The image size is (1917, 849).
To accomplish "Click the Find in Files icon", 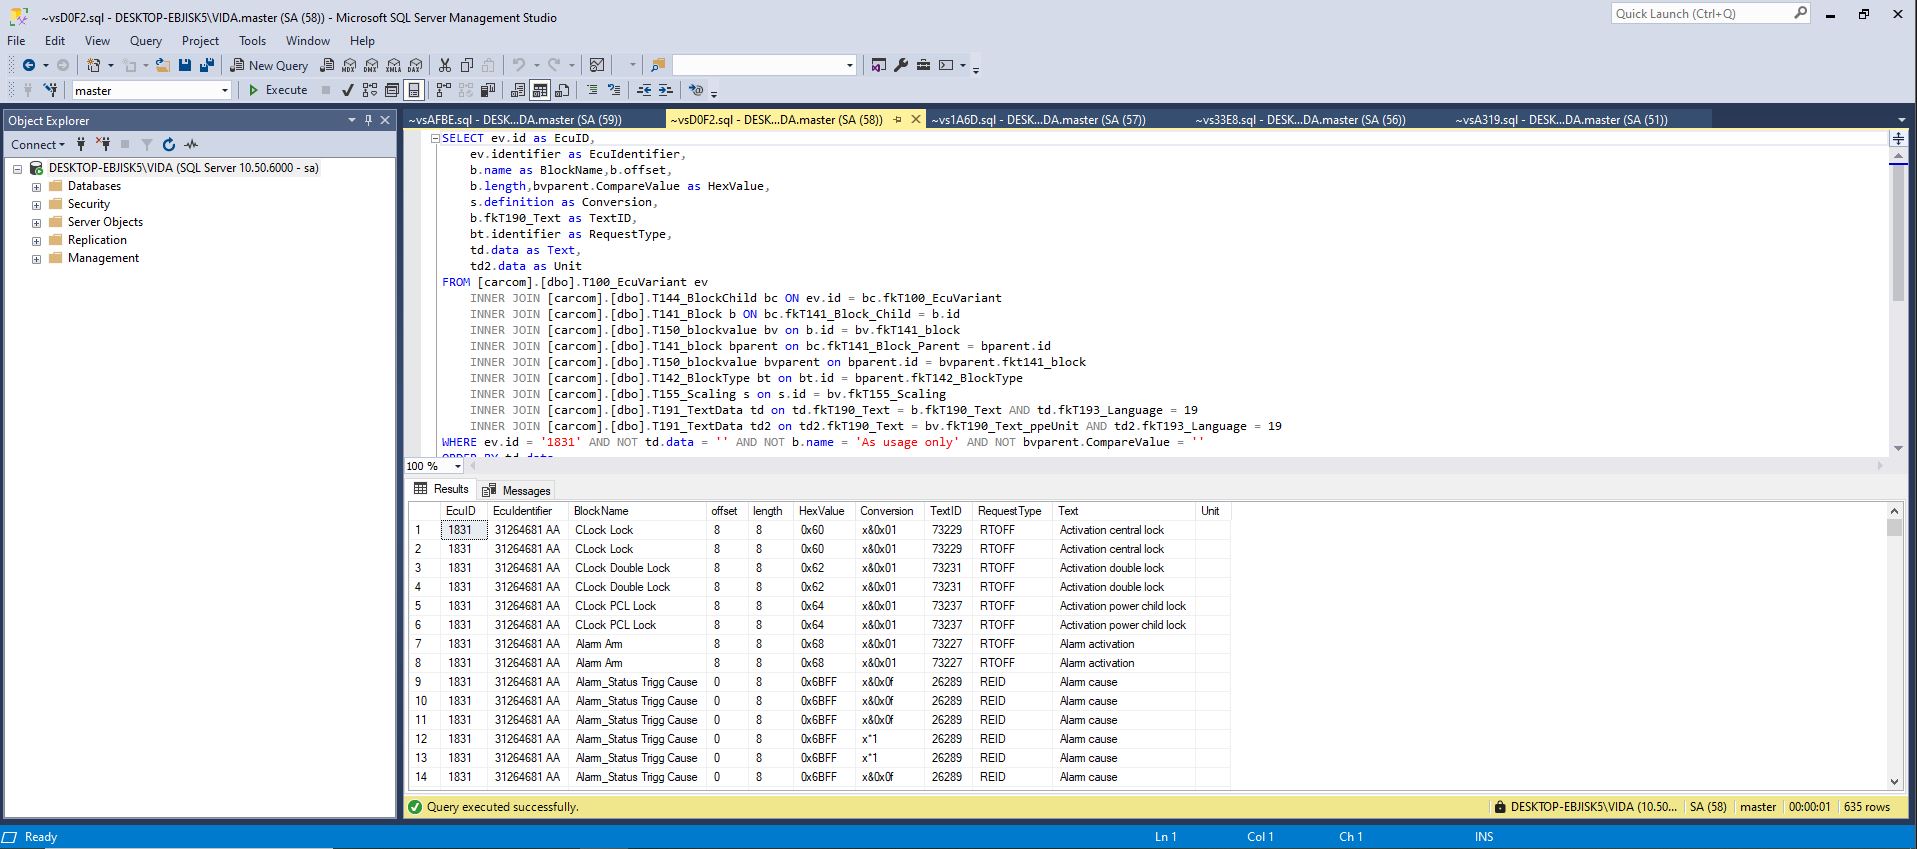I will (x=657, y=65).
